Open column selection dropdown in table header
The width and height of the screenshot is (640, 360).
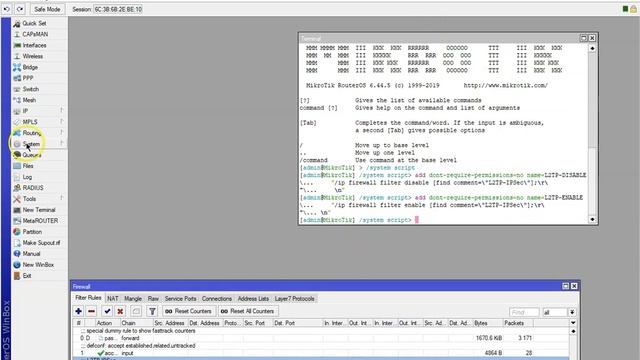pyautogui.click(x=573, y=323)
